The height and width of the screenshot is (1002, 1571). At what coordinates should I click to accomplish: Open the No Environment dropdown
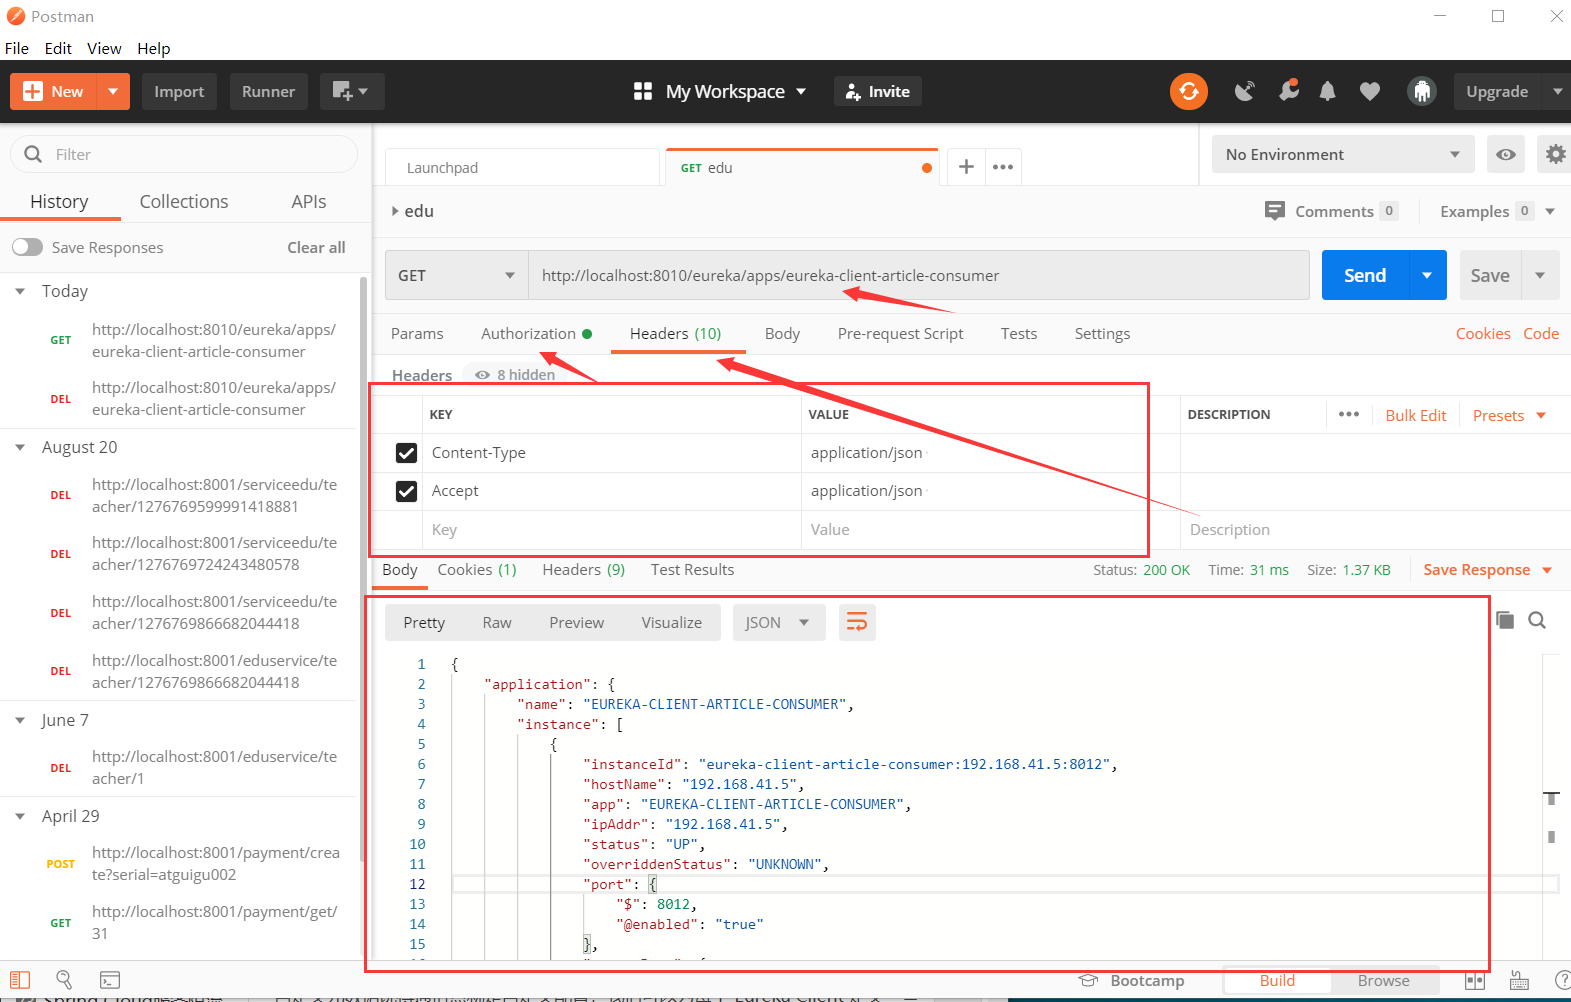click(x=1343, y=154)
